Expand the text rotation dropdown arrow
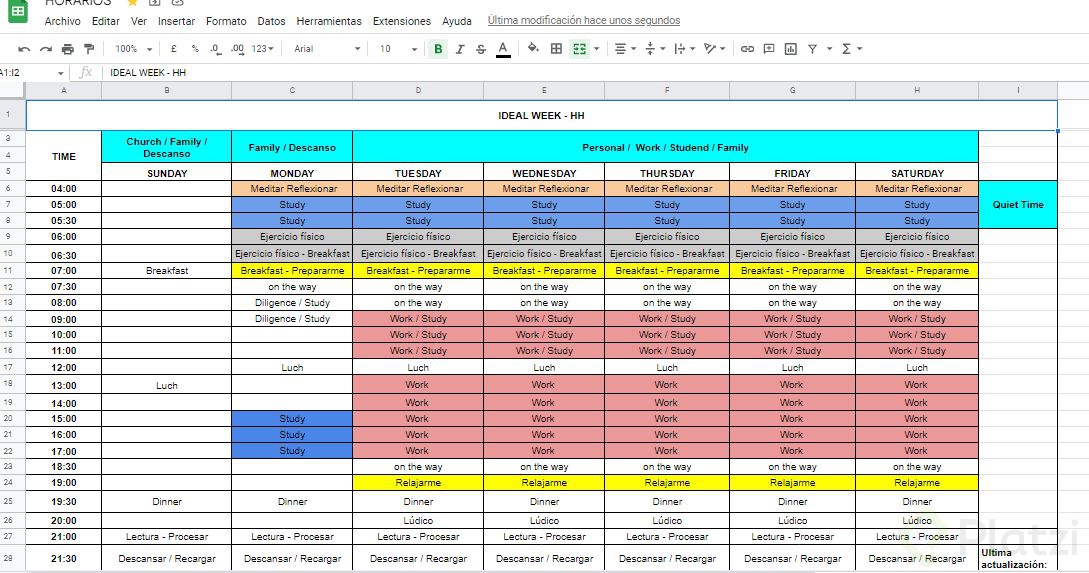Viewport: 1089px width, 573px height. pos(723,49)
